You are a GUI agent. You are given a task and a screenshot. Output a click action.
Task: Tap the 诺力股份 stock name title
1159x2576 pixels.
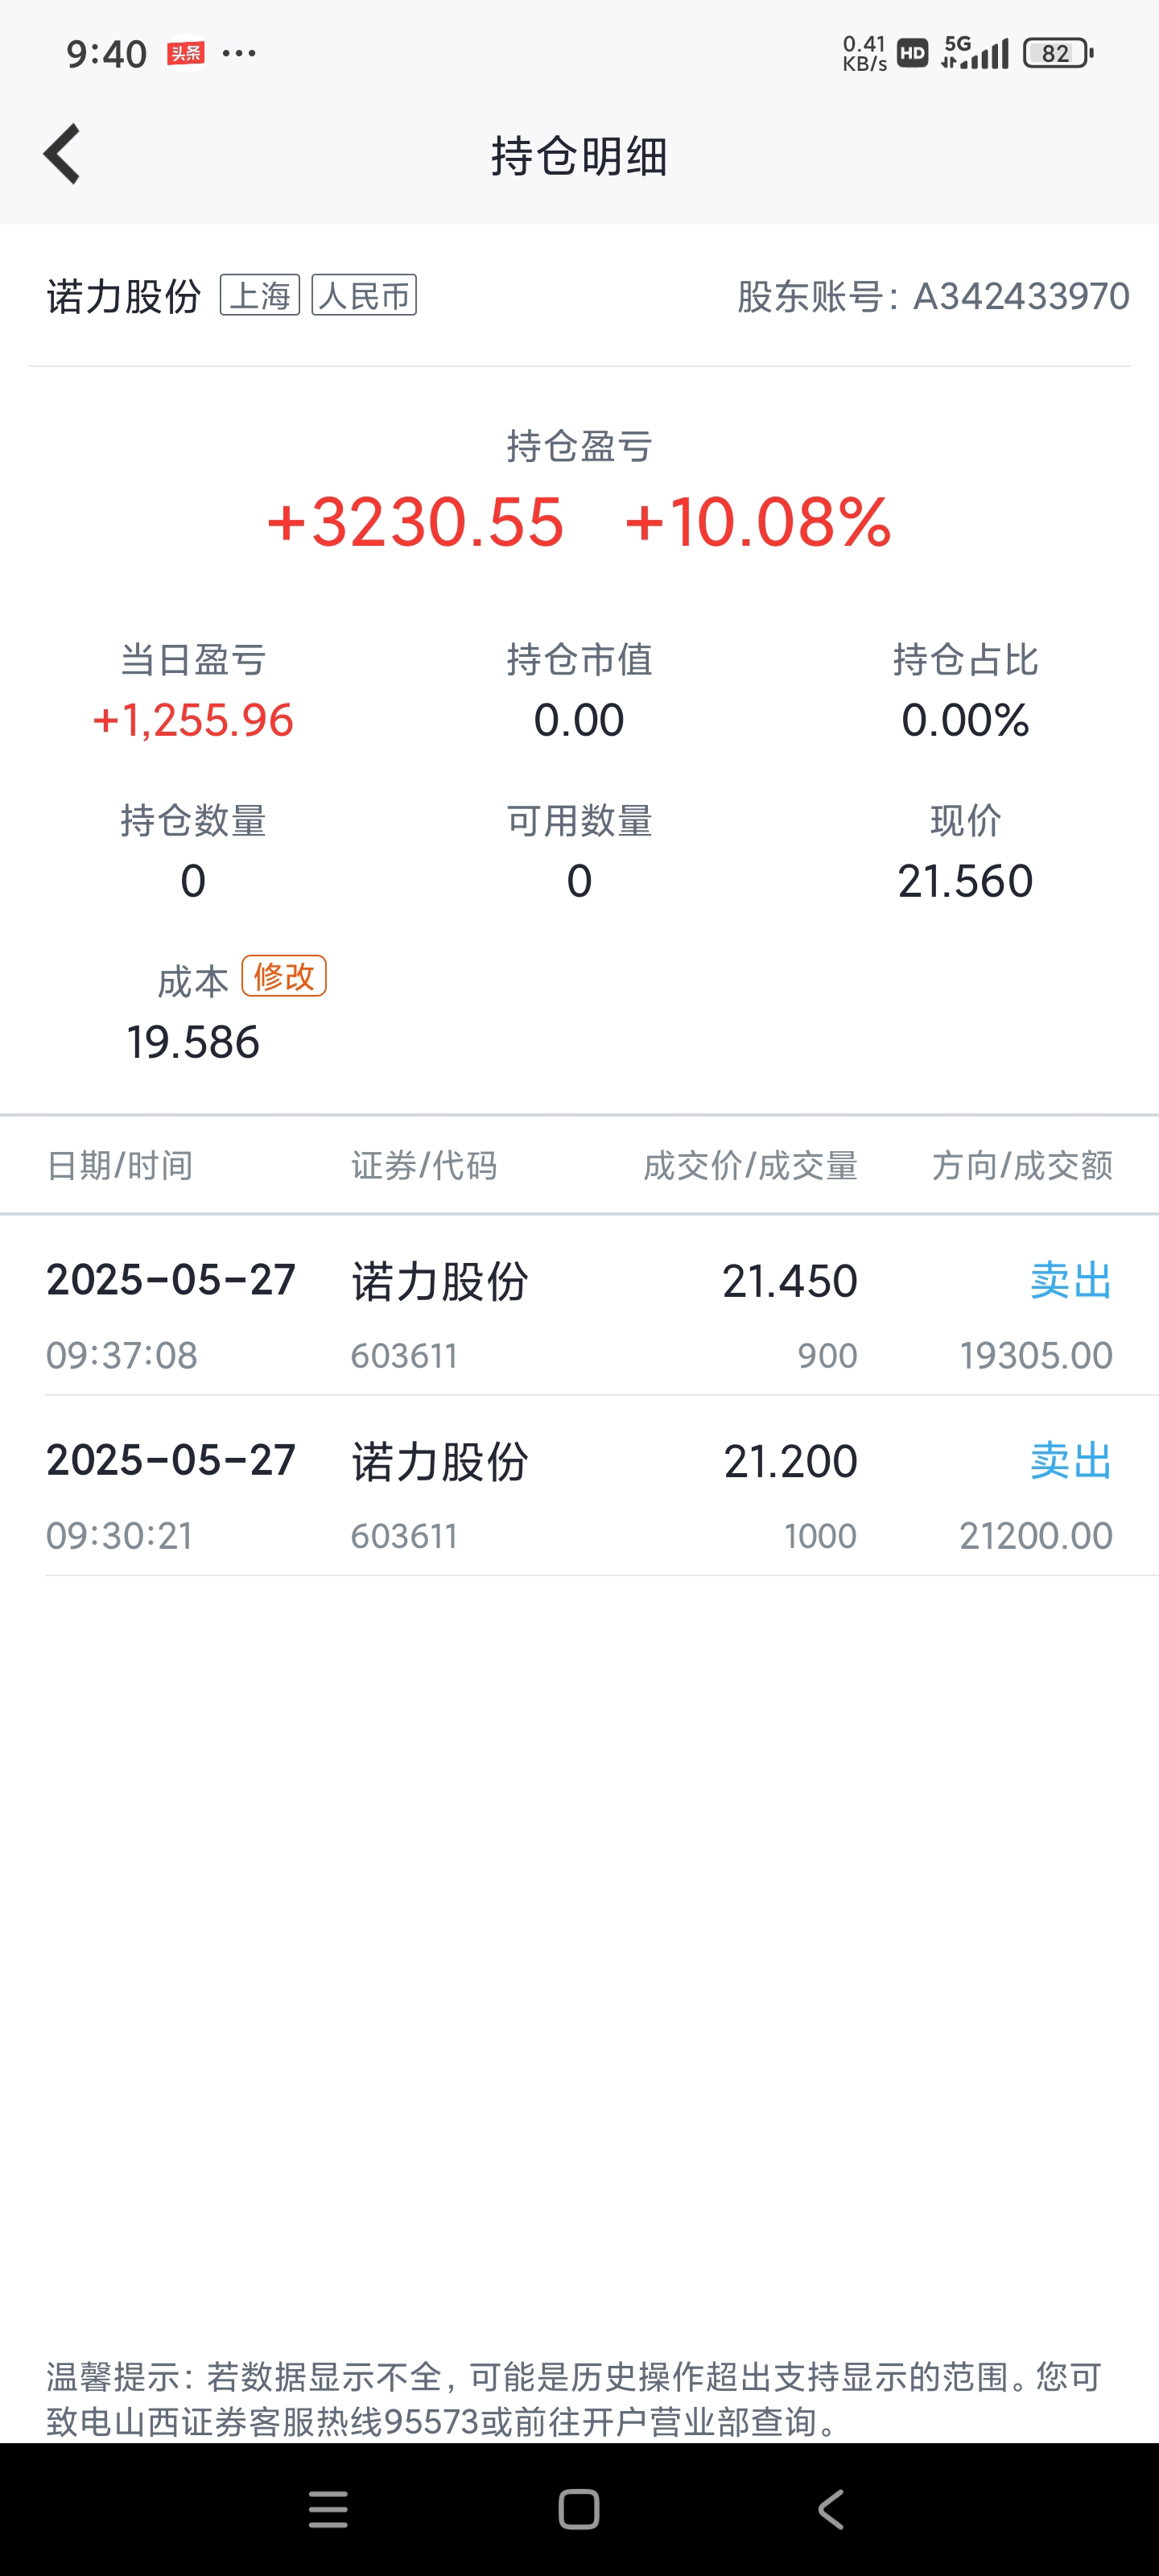124,296
